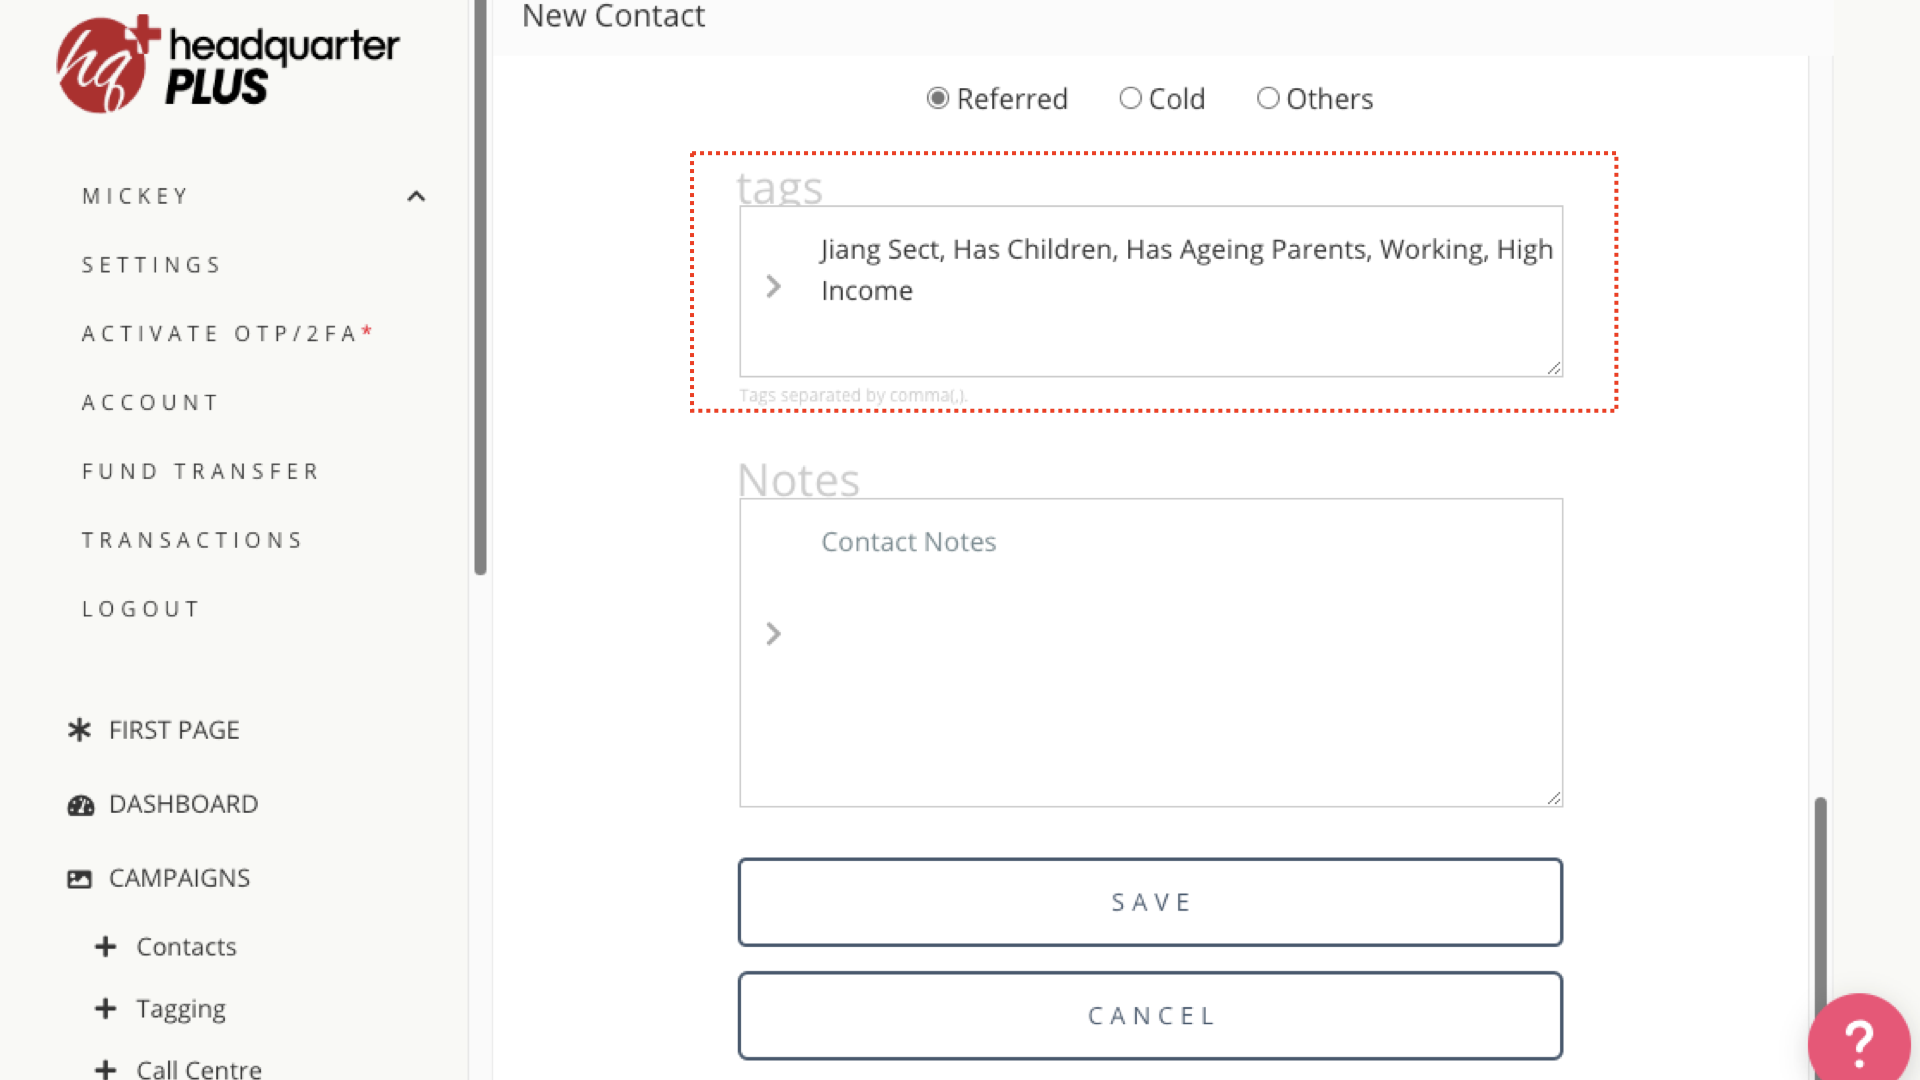Image resolution: width=1920 pixels, height=1080 pixels.
Task: Open the Fund Transfer menu item
Action: click(201, 471)
